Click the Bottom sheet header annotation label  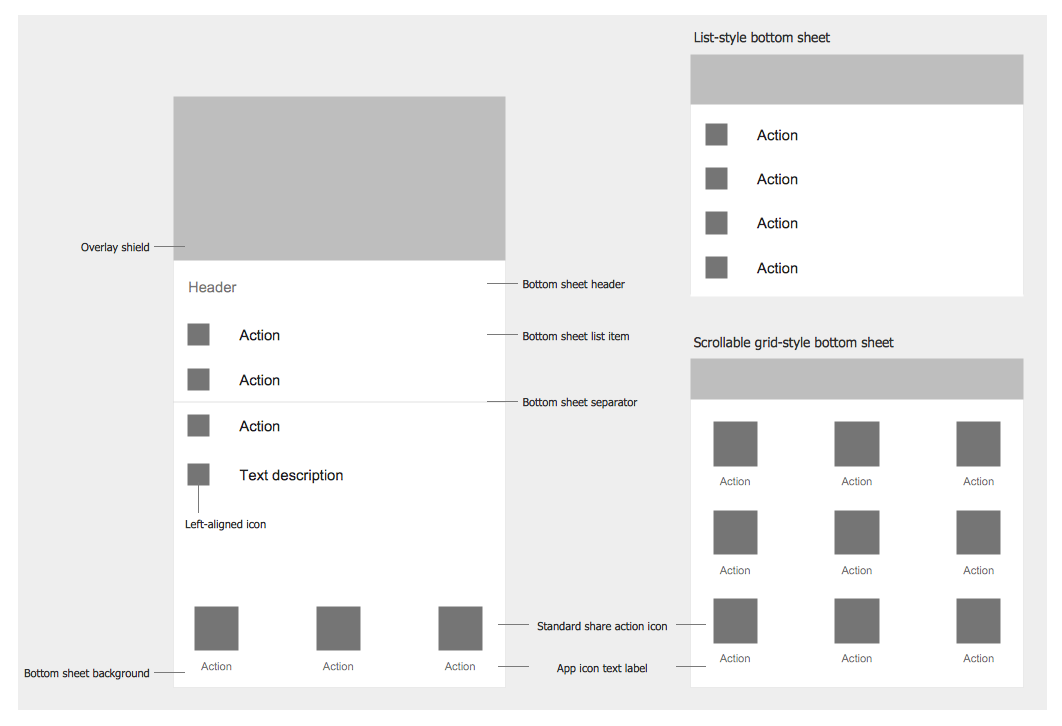[574, 284]
